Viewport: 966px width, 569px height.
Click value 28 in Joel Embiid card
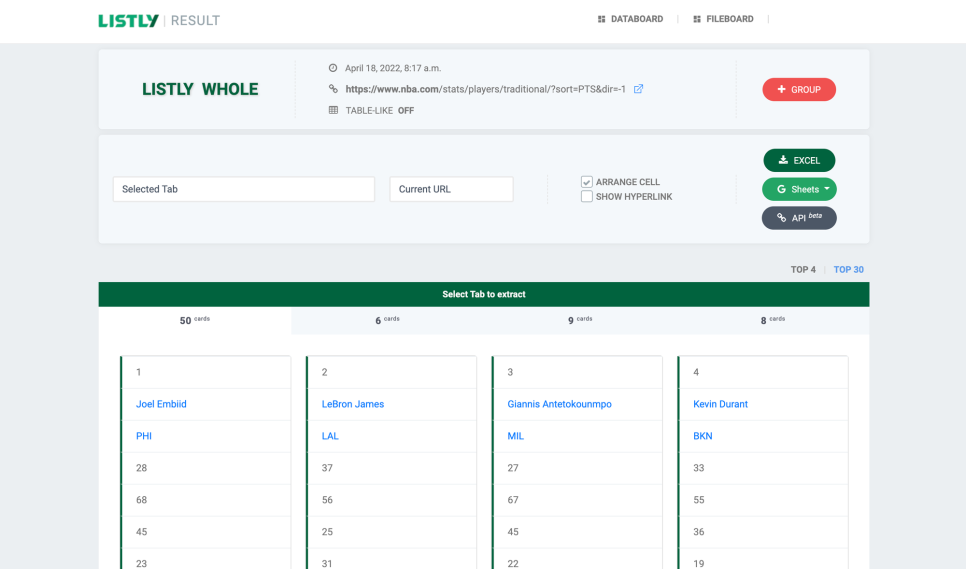[141, 468]
